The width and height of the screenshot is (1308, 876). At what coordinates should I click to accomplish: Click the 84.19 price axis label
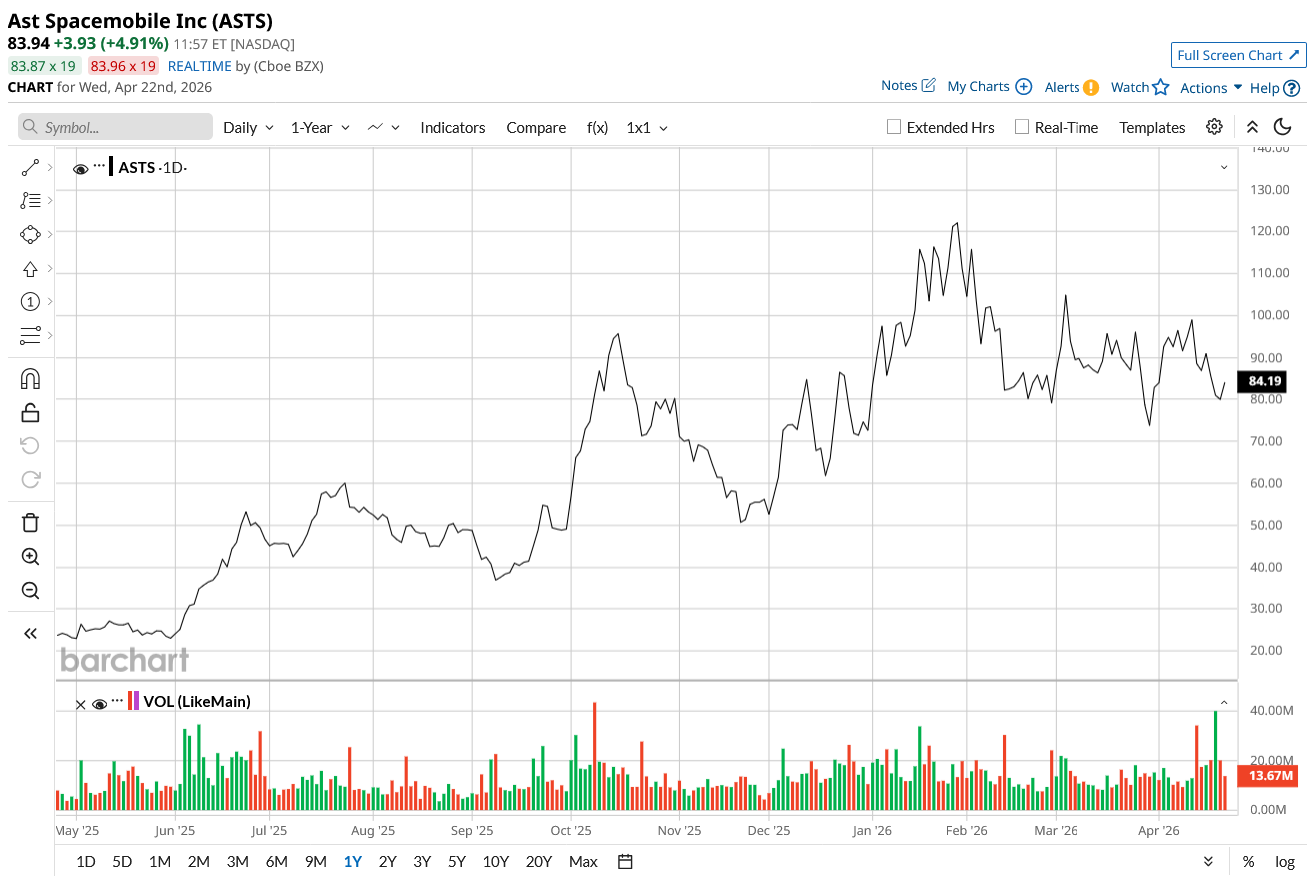(x=1264, y=381)
